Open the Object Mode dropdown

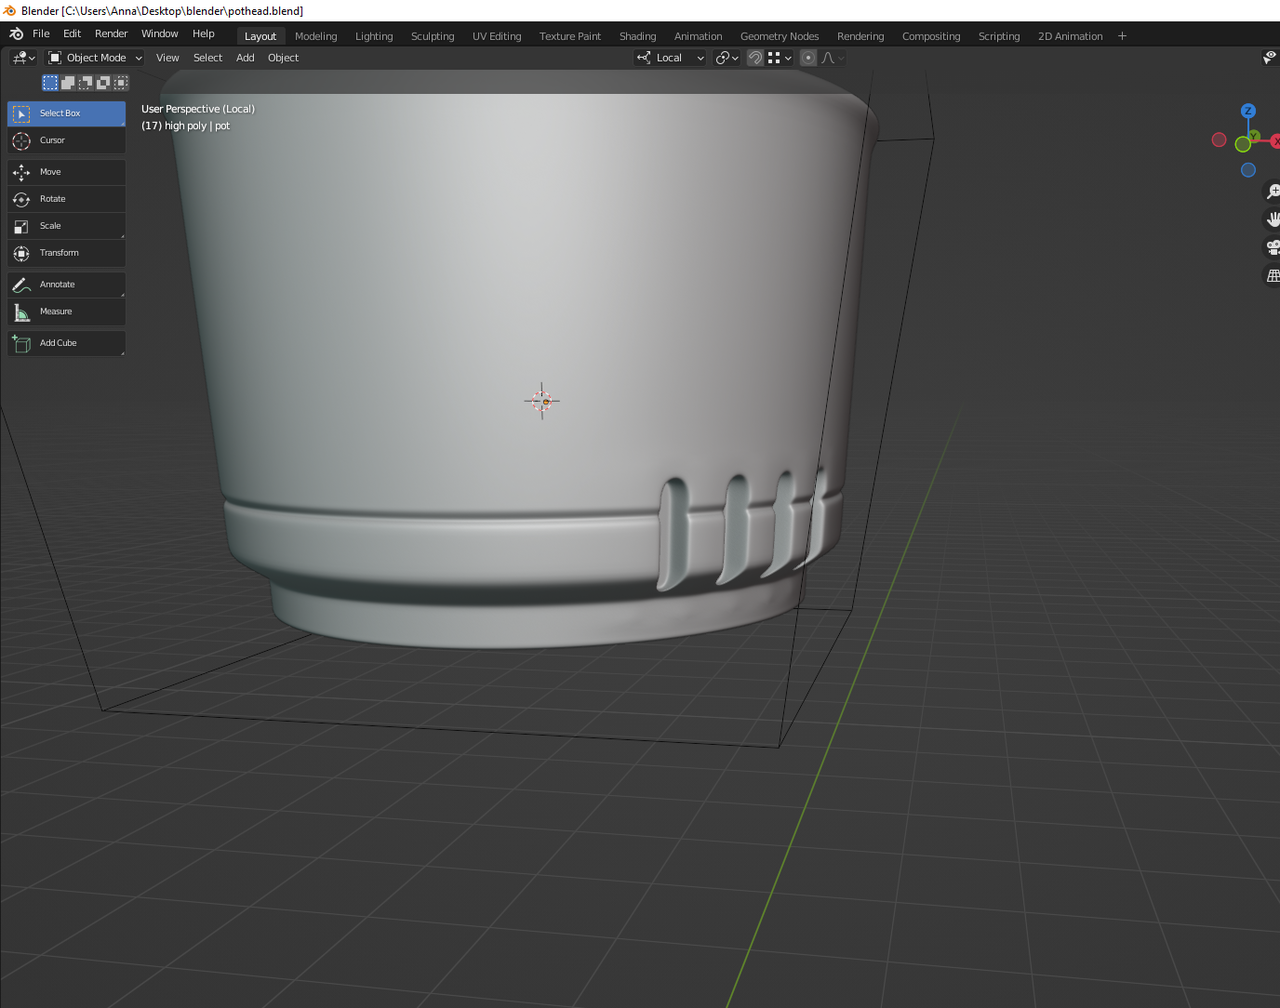click(96, 58)
